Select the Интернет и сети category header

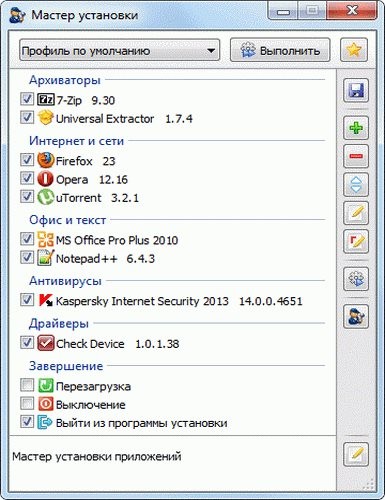click(x=76, y=141)
